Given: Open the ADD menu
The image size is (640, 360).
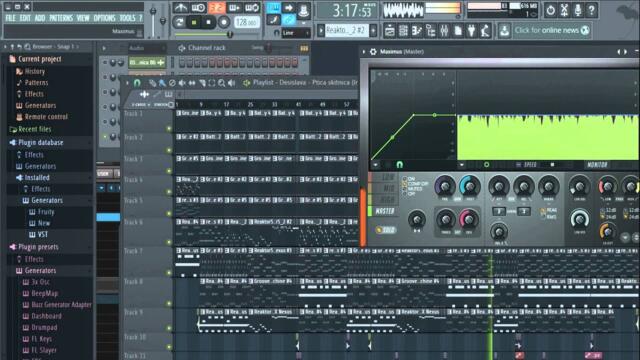Looking at the screenshot, I should tap(40, 18).
